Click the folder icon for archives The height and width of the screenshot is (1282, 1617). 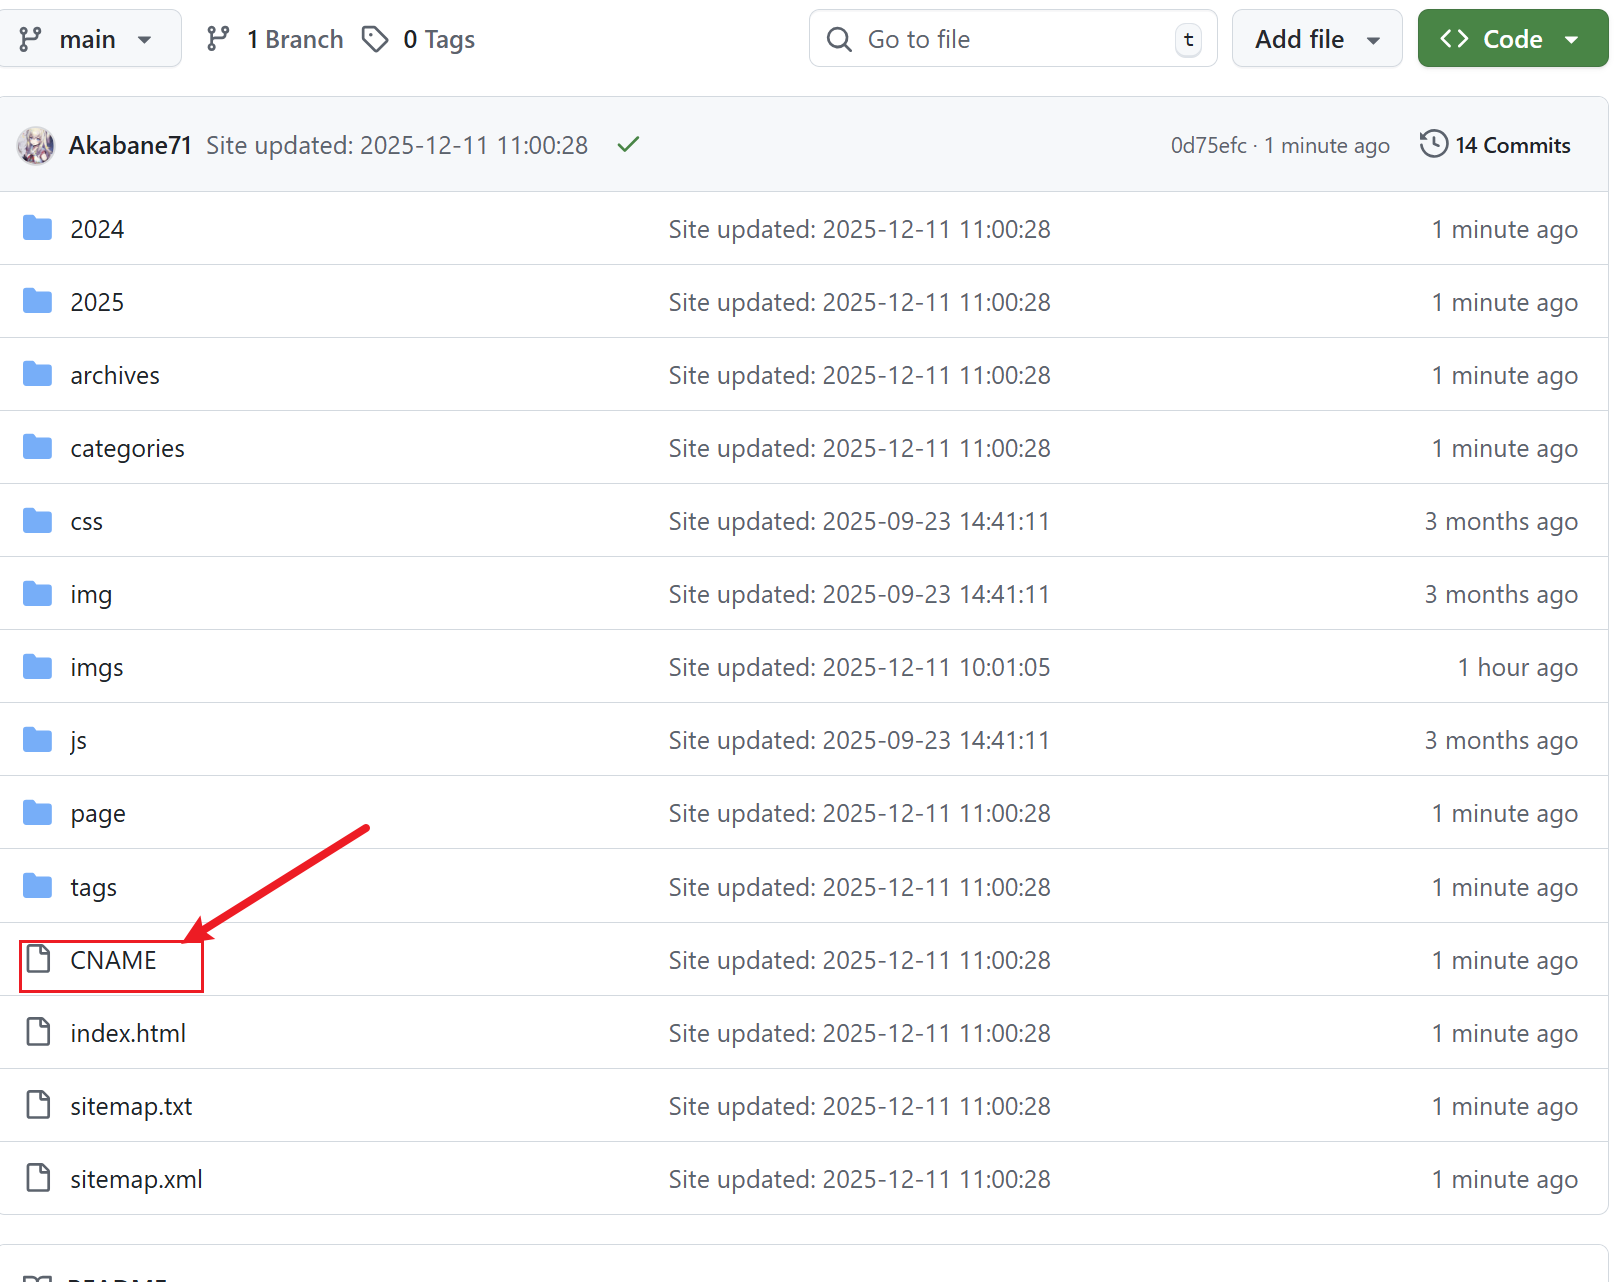pyautogui.click(x=38, y=374)
